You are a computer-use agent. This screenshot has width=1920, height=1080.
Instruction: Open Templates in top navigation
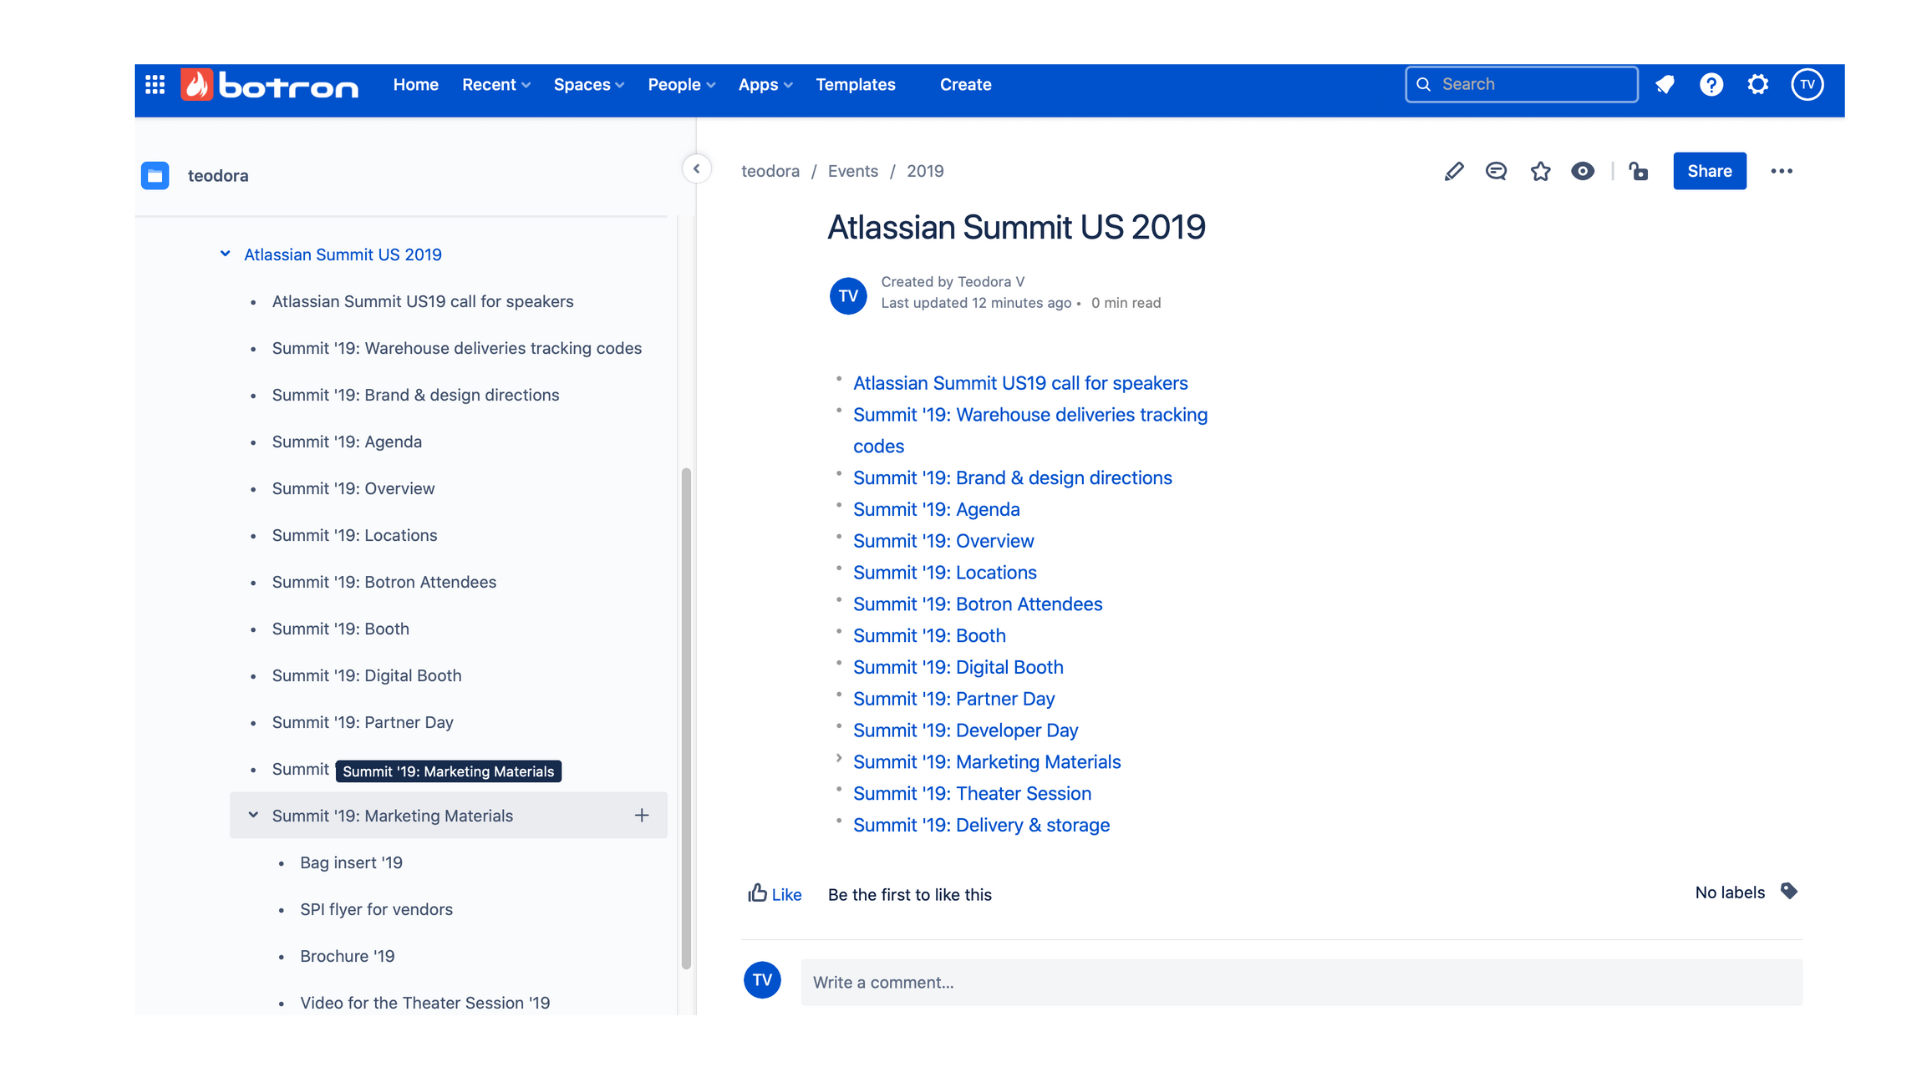click(855, 85)
